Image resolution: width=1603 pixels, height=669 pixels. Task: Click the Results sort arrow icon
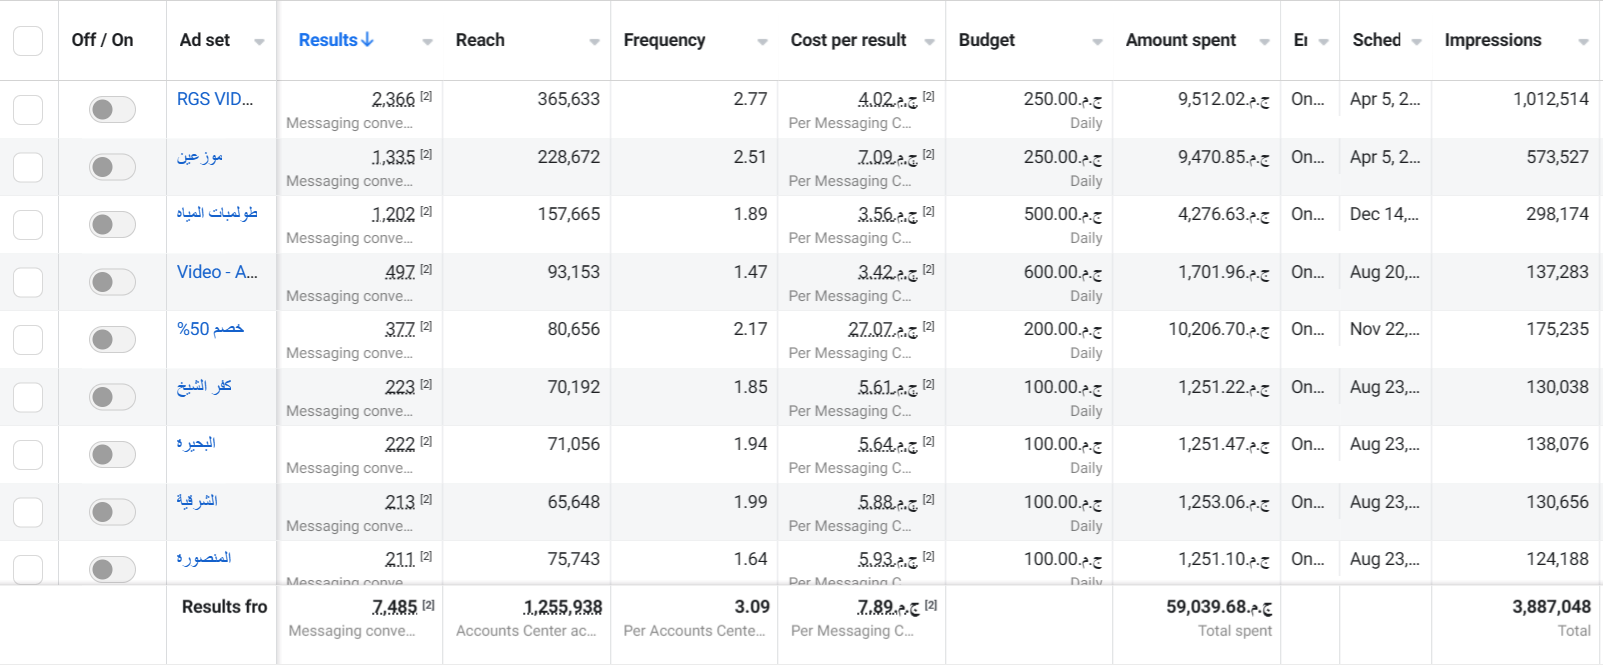coord(367,40)
